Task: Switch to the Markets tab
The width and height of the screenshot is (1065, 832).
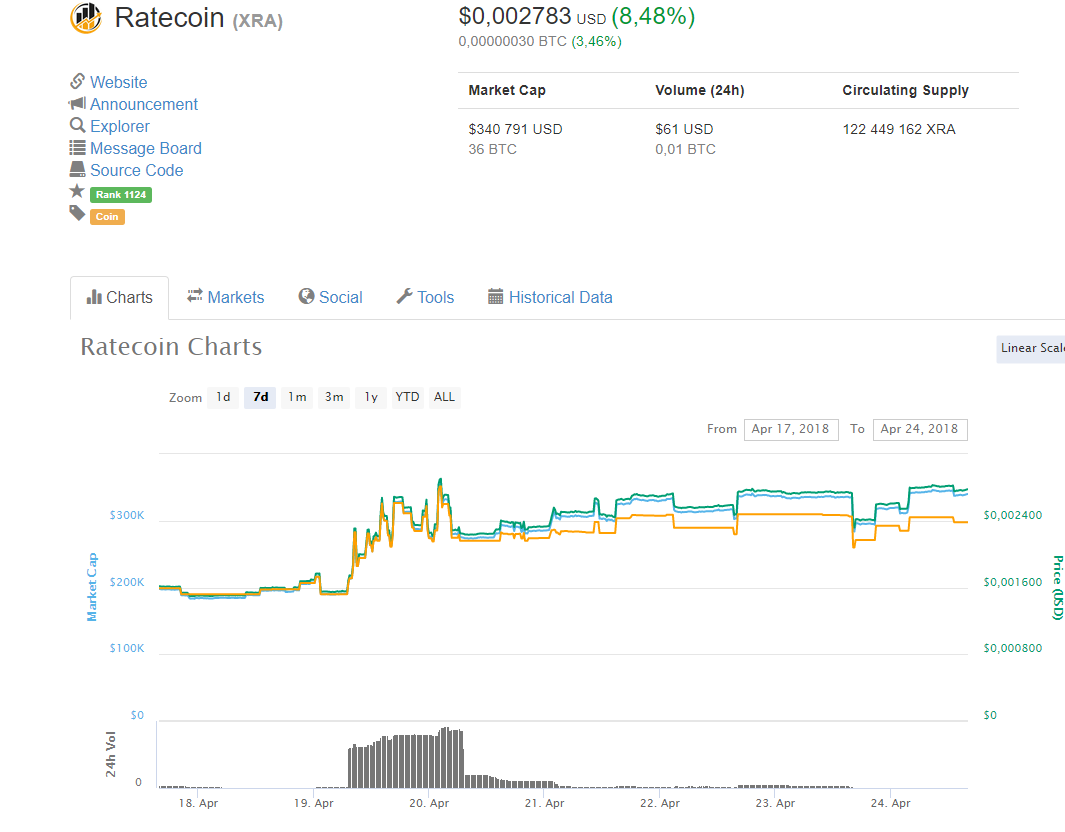Action: pos(225,297)
